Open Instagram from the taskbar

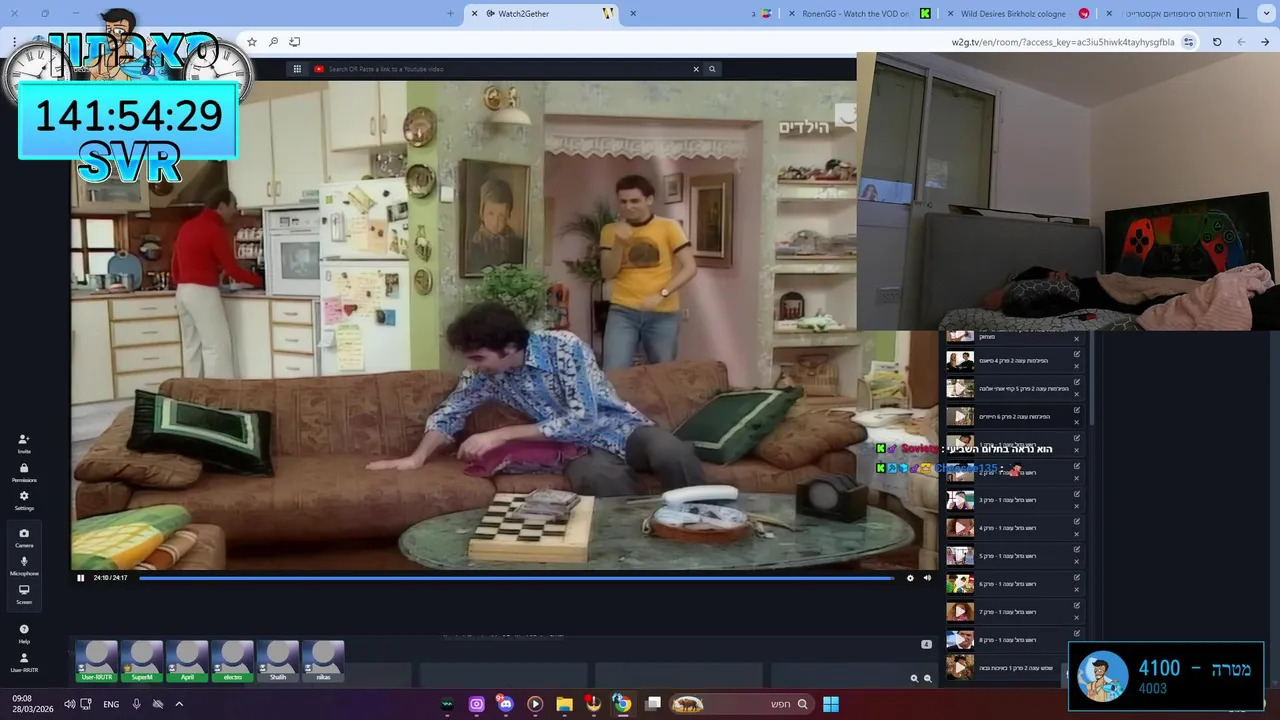pyautogui.click(x=476, y=704)
